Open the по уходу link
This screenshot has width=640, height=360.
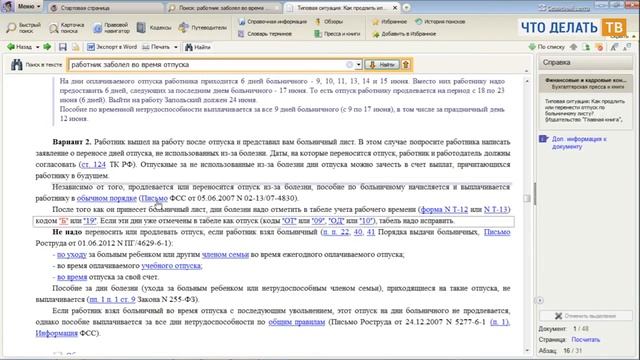coord(72,255)
